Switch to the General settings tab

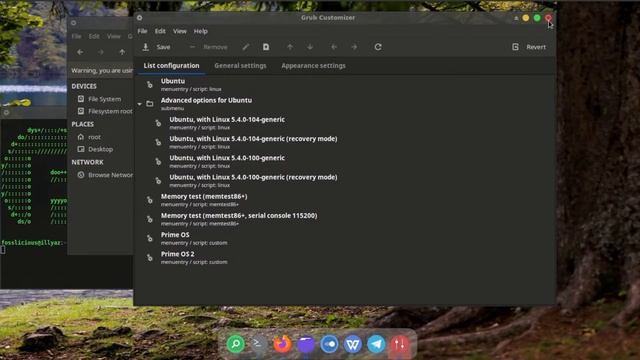tap(240, 66)
